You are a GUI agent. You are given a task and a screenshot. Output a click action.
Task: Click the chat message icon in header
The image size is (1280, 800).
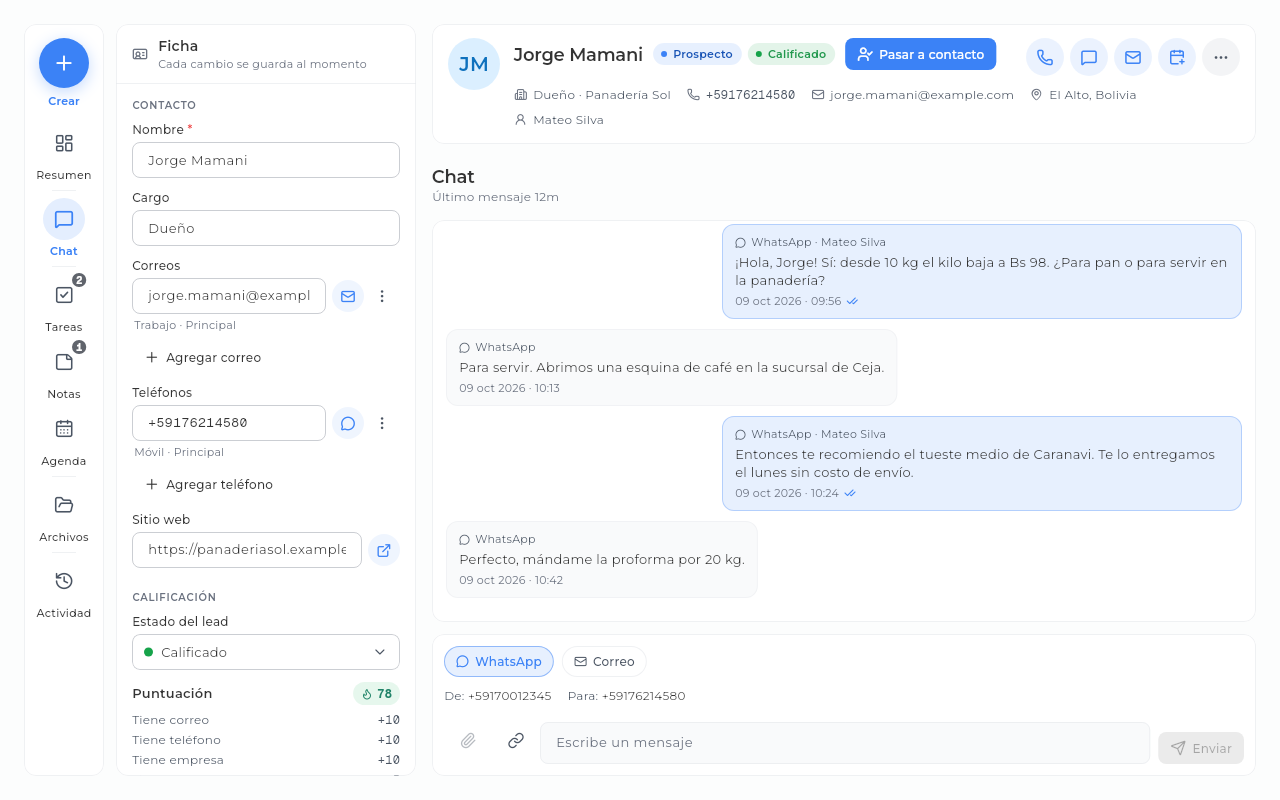pos(1089,57)
